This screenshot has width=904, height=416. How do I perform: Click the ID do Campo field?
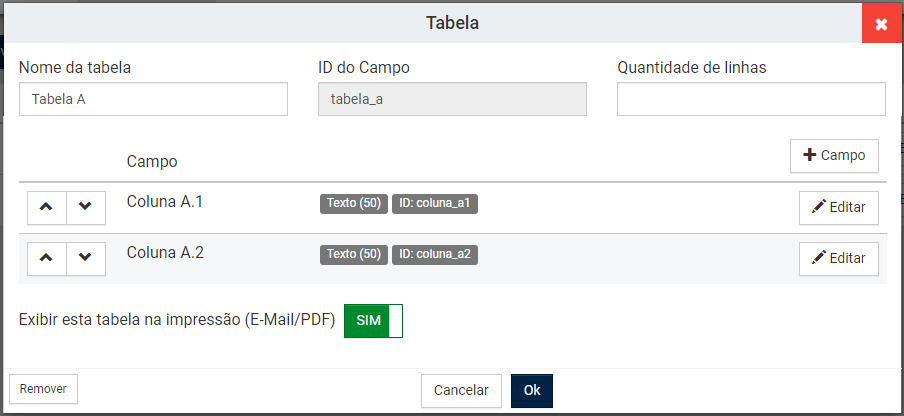pos(452,99)
